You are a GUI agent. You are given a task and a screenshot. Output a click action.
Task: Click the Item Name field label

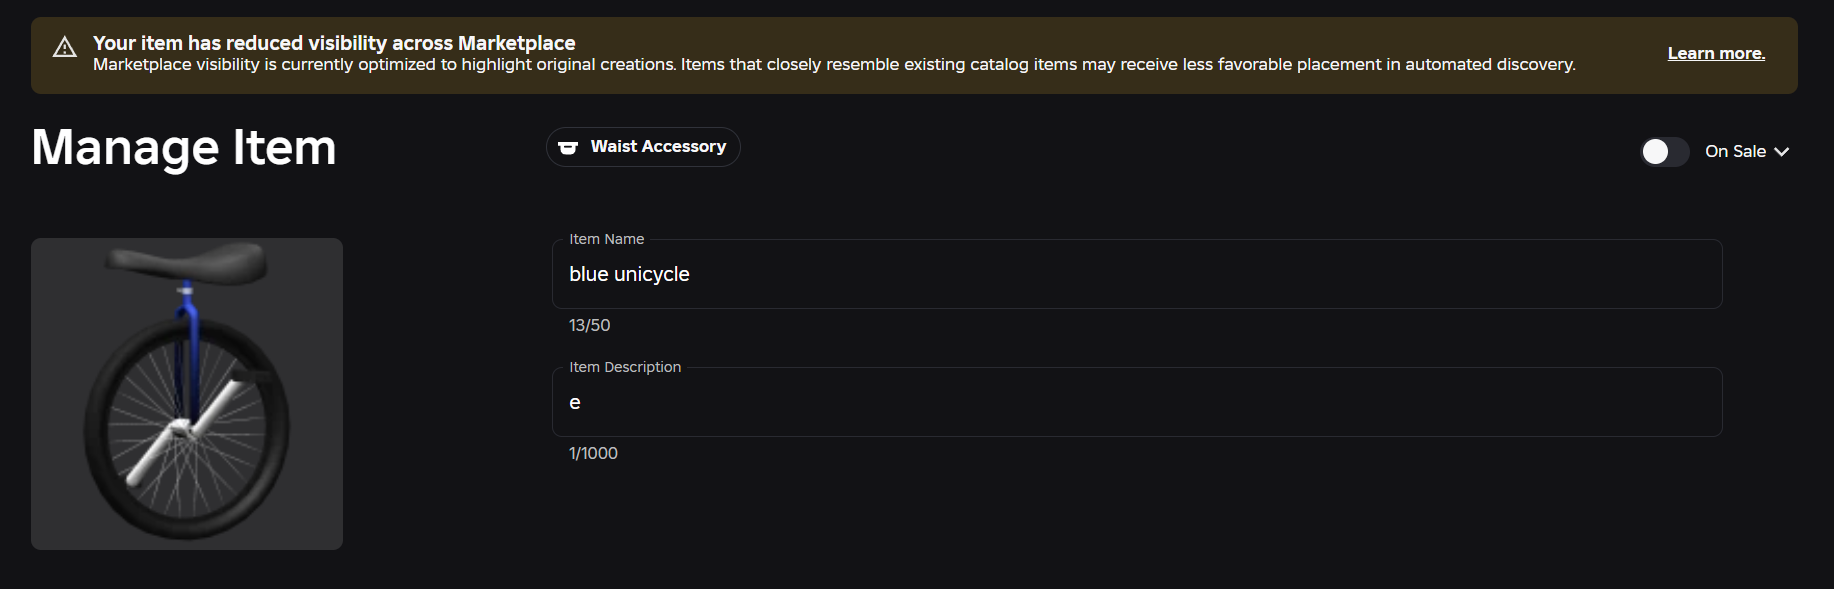[607, 239]
